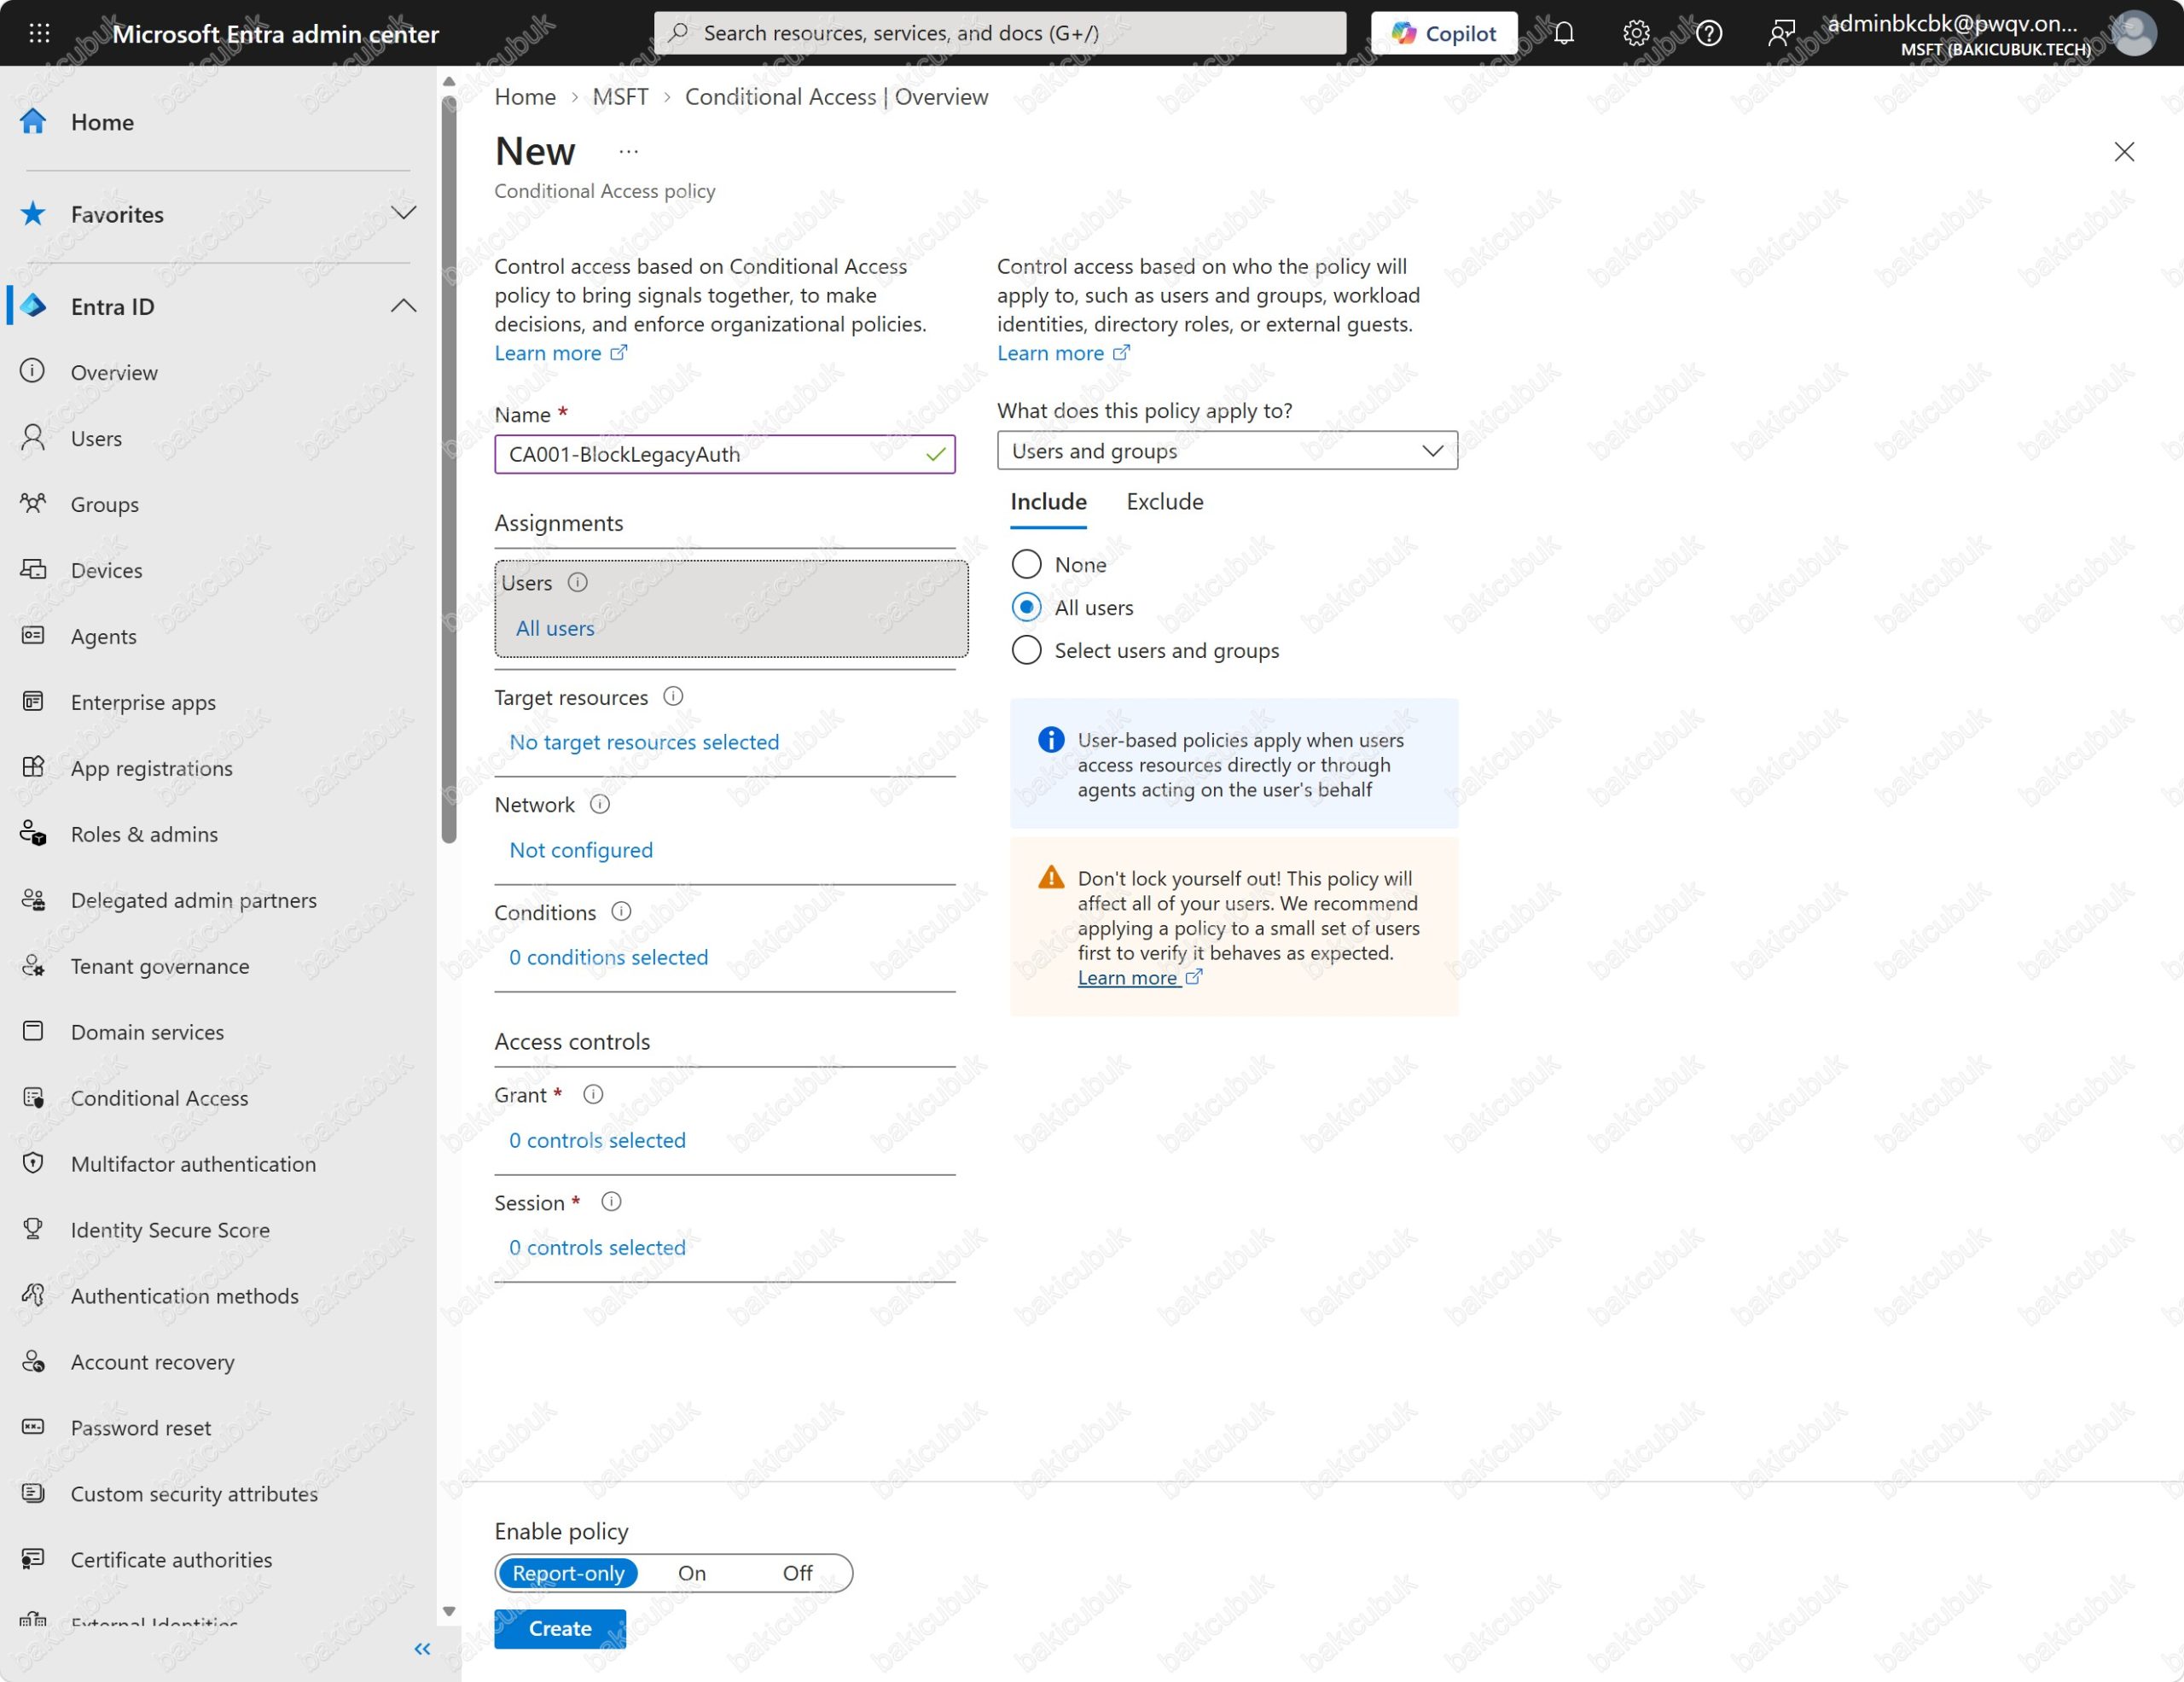2184x1682 pixels.
Task: Open the app launcher grid icon
Action: (39, 33)
